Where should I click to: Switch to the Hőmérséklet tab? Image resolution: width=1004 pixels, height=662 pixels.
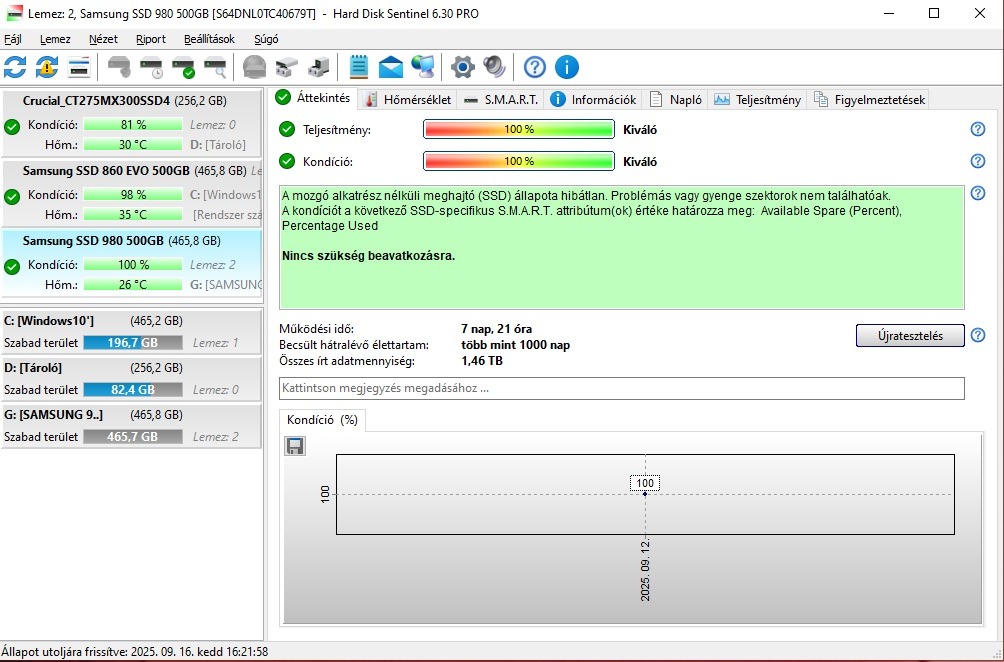pyautogui.click(x=407, y=99)
